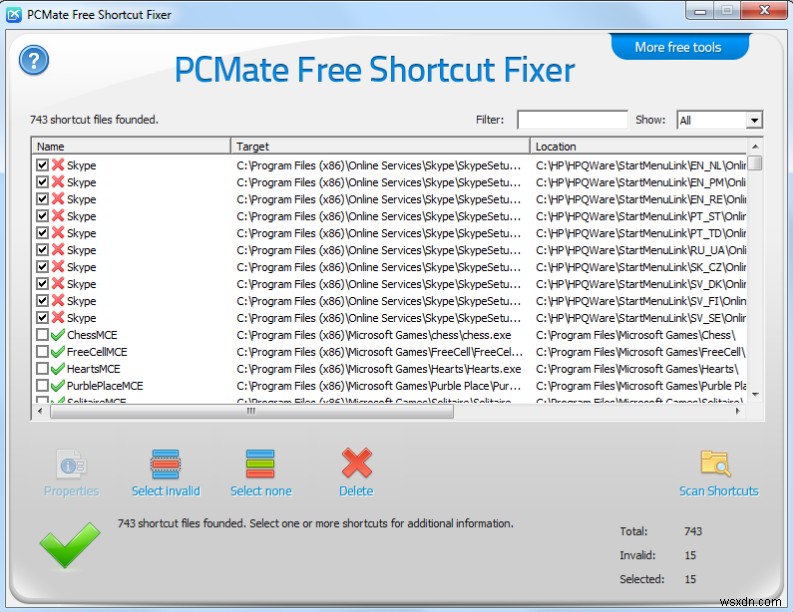This screenshot has height=612, width=793.
Task: Uncheck the Skype EN_NL row checkbox
Action: [42, 165]
